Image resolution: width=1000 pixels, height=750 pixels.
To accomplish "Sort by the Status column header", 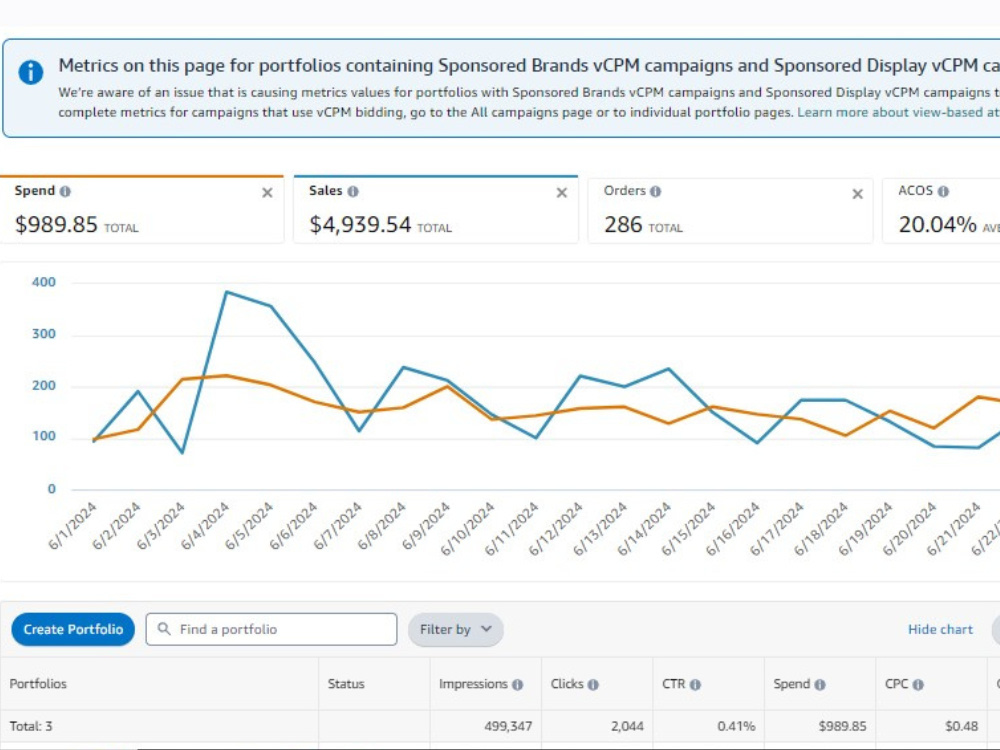I will click(346, 684).
